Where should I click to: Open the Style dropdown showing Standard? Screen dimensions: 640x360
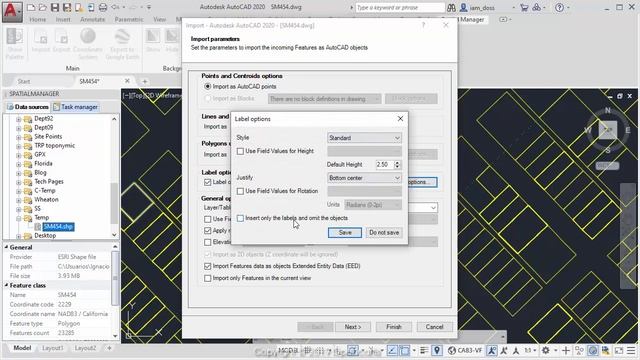click(364, 138)
